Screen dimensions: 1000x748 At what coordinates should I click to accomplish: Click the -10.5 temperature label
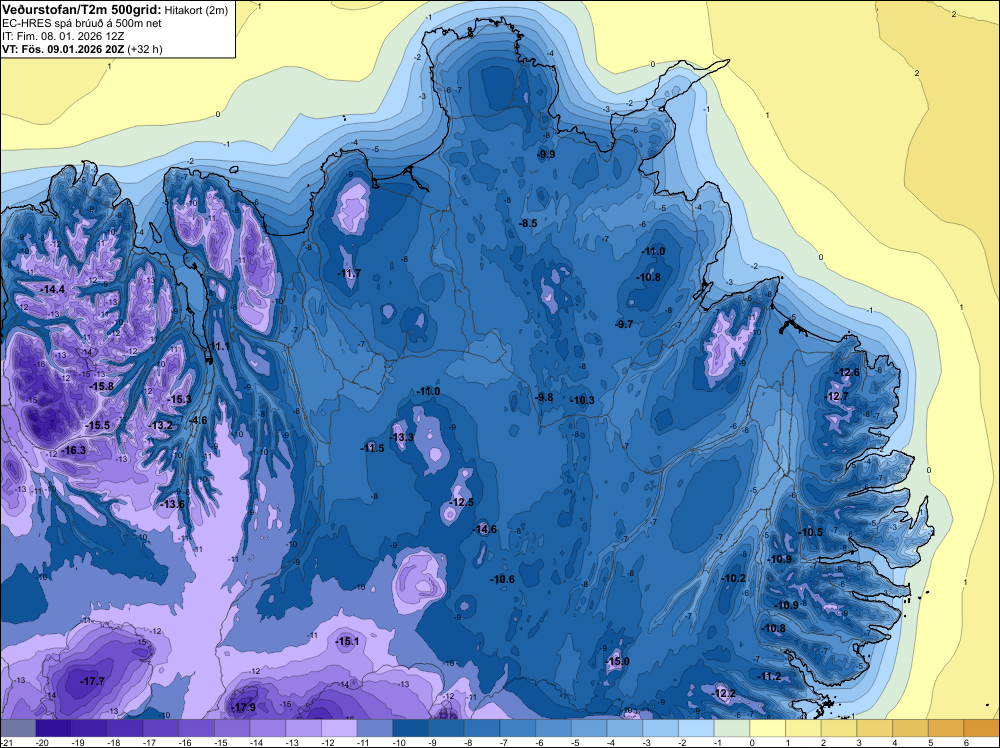811,532
